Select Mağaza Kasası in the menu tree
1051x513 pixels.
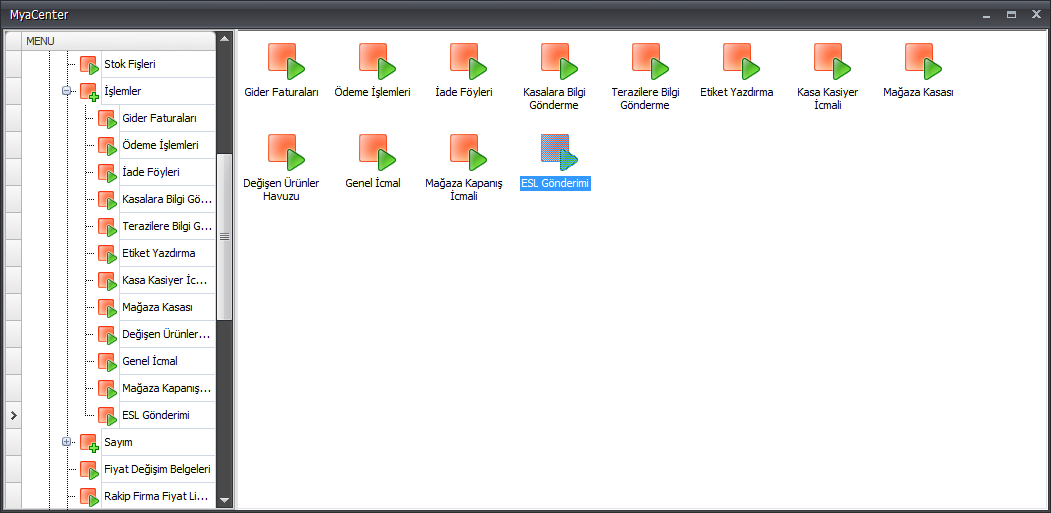pos(158,307)
